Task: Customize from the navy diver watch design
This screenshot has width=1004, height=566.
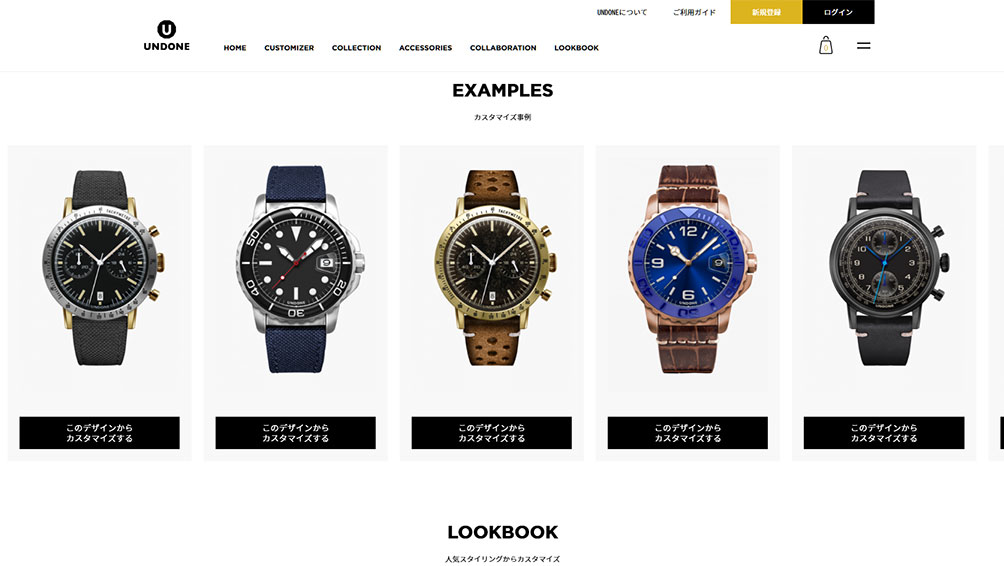Action: point(295,433)
